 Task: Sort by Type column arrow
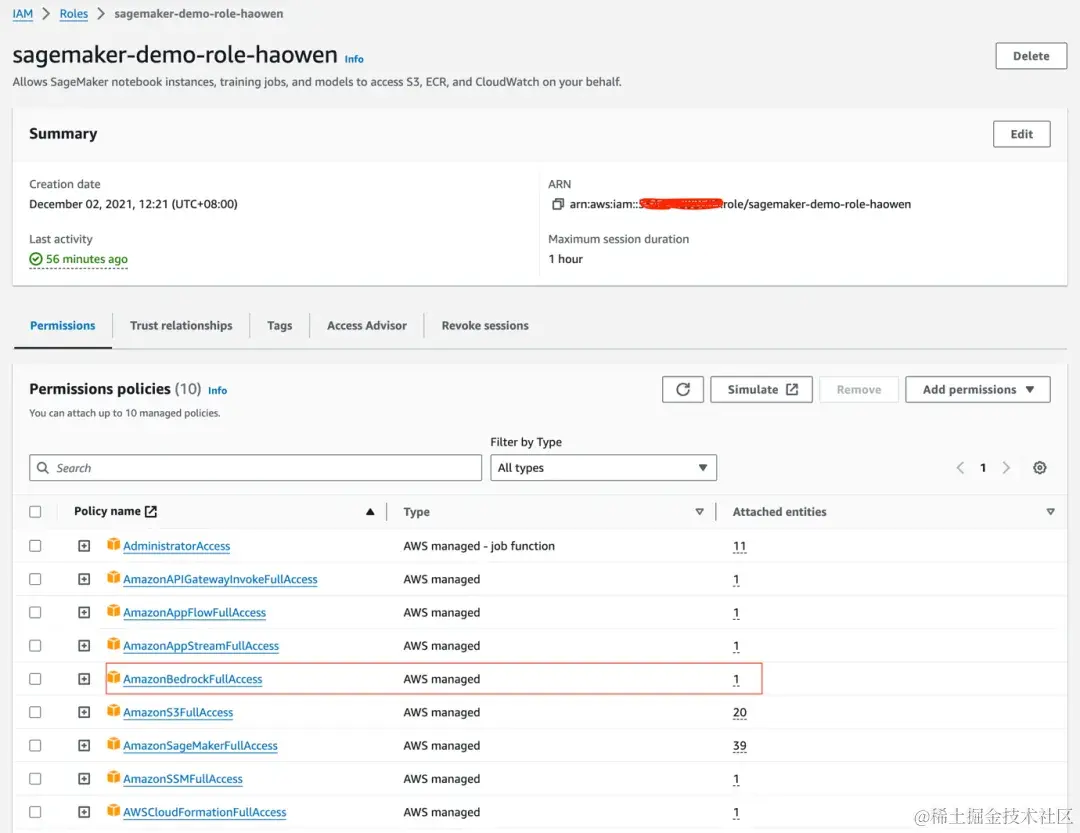699,512
